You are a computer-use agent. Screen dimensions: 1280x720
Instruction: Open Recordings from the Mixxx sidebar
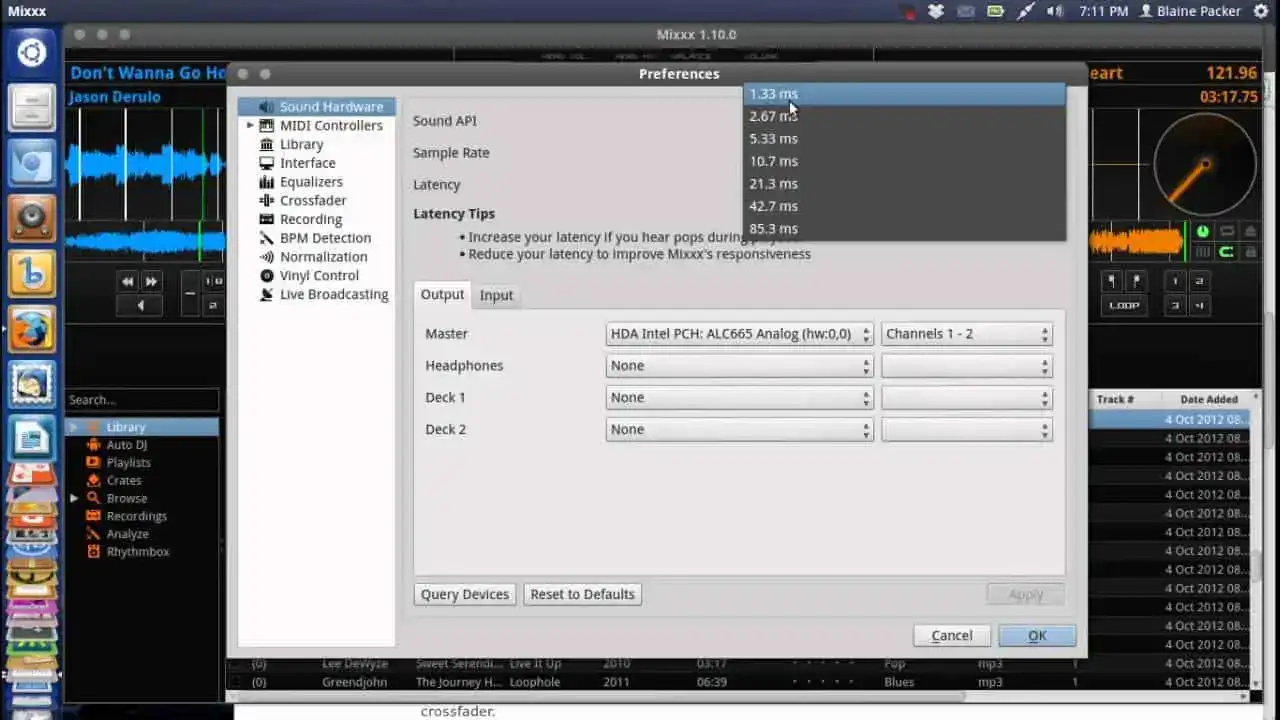pyautogui.click(x=136, y=516)
